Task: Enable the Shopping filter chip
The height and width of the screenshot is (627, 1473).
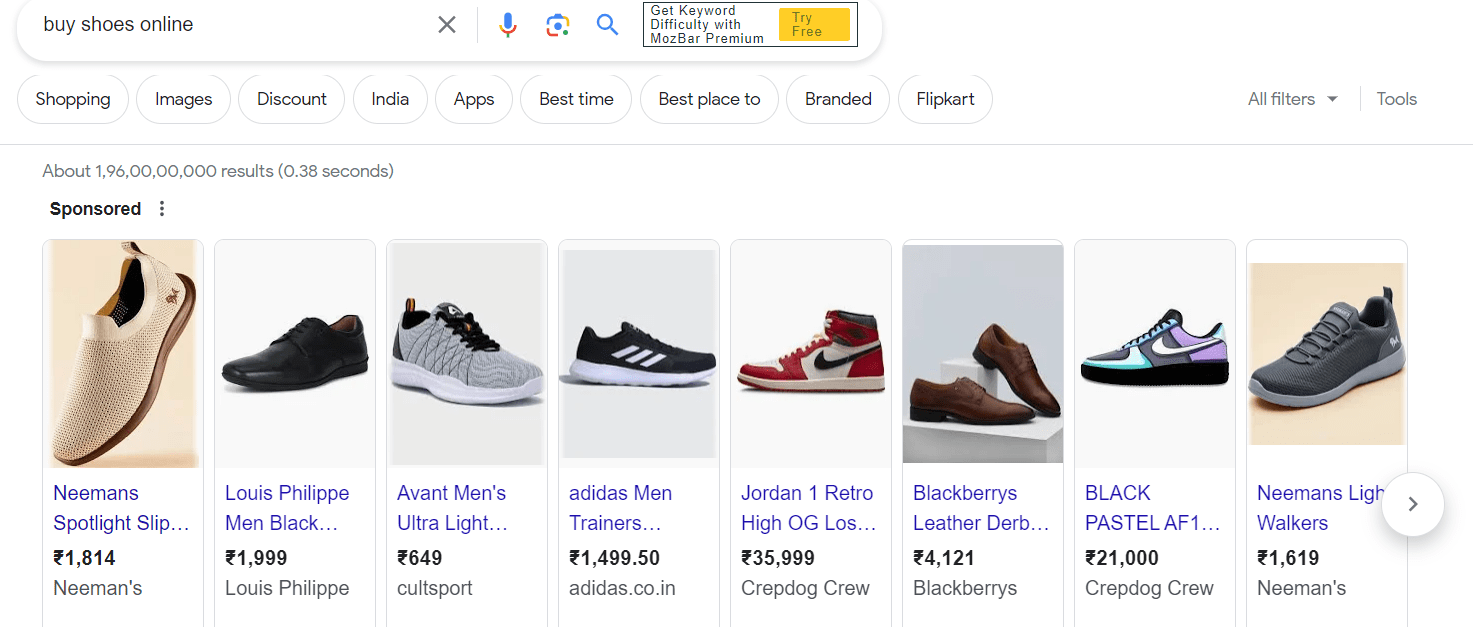Action: pyautogui.click(x=72, y=99)
